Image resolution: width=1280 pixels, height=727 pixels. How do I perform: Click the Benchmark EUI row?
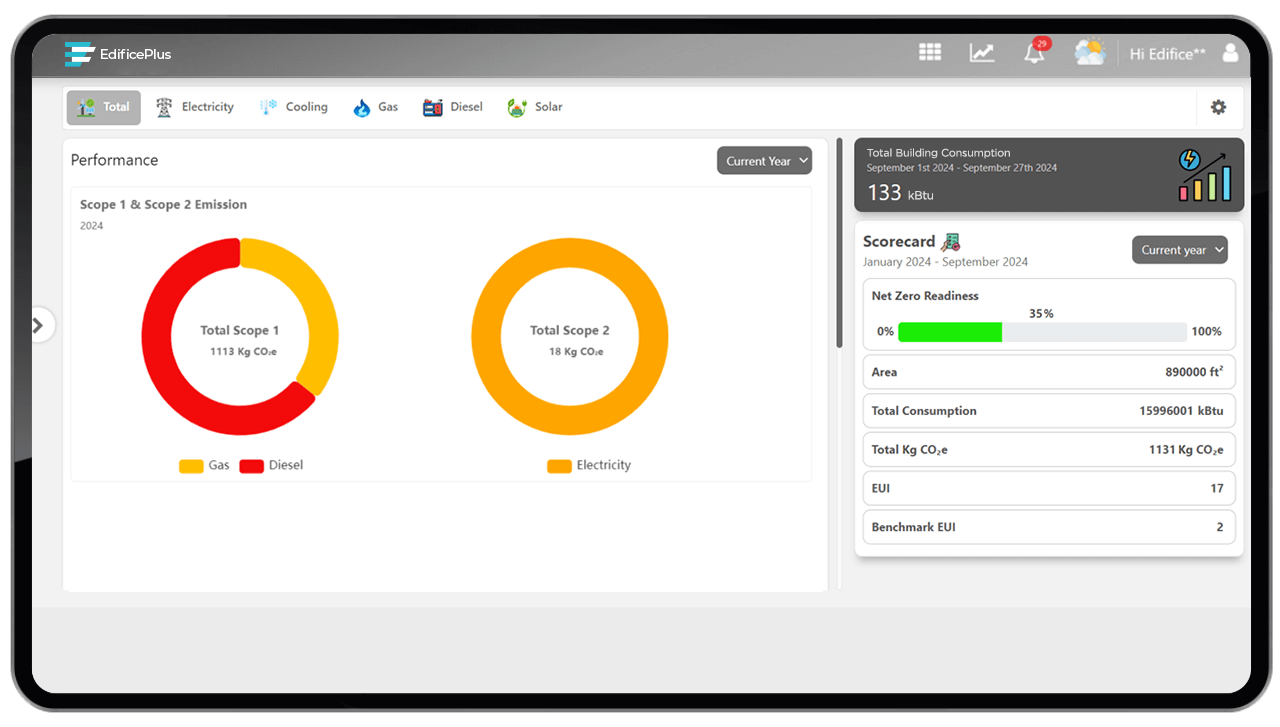(x=1049, y=527)
